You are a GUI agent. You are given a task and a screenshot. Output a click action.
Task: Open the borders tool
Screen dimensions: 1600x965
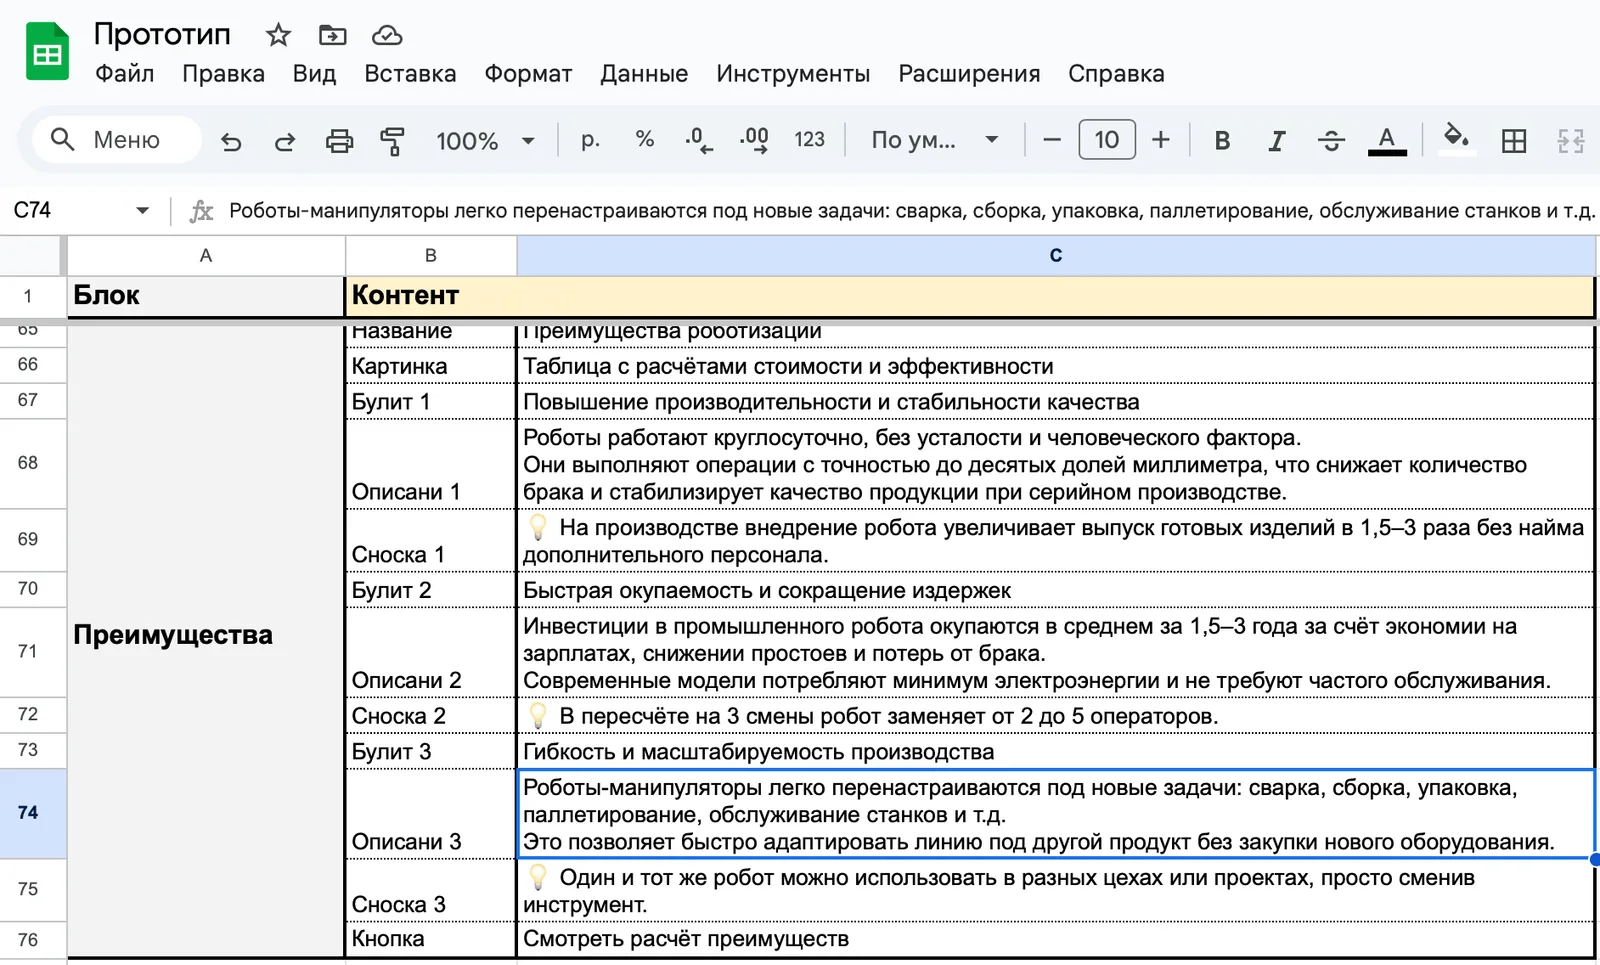coord(1514,141)
